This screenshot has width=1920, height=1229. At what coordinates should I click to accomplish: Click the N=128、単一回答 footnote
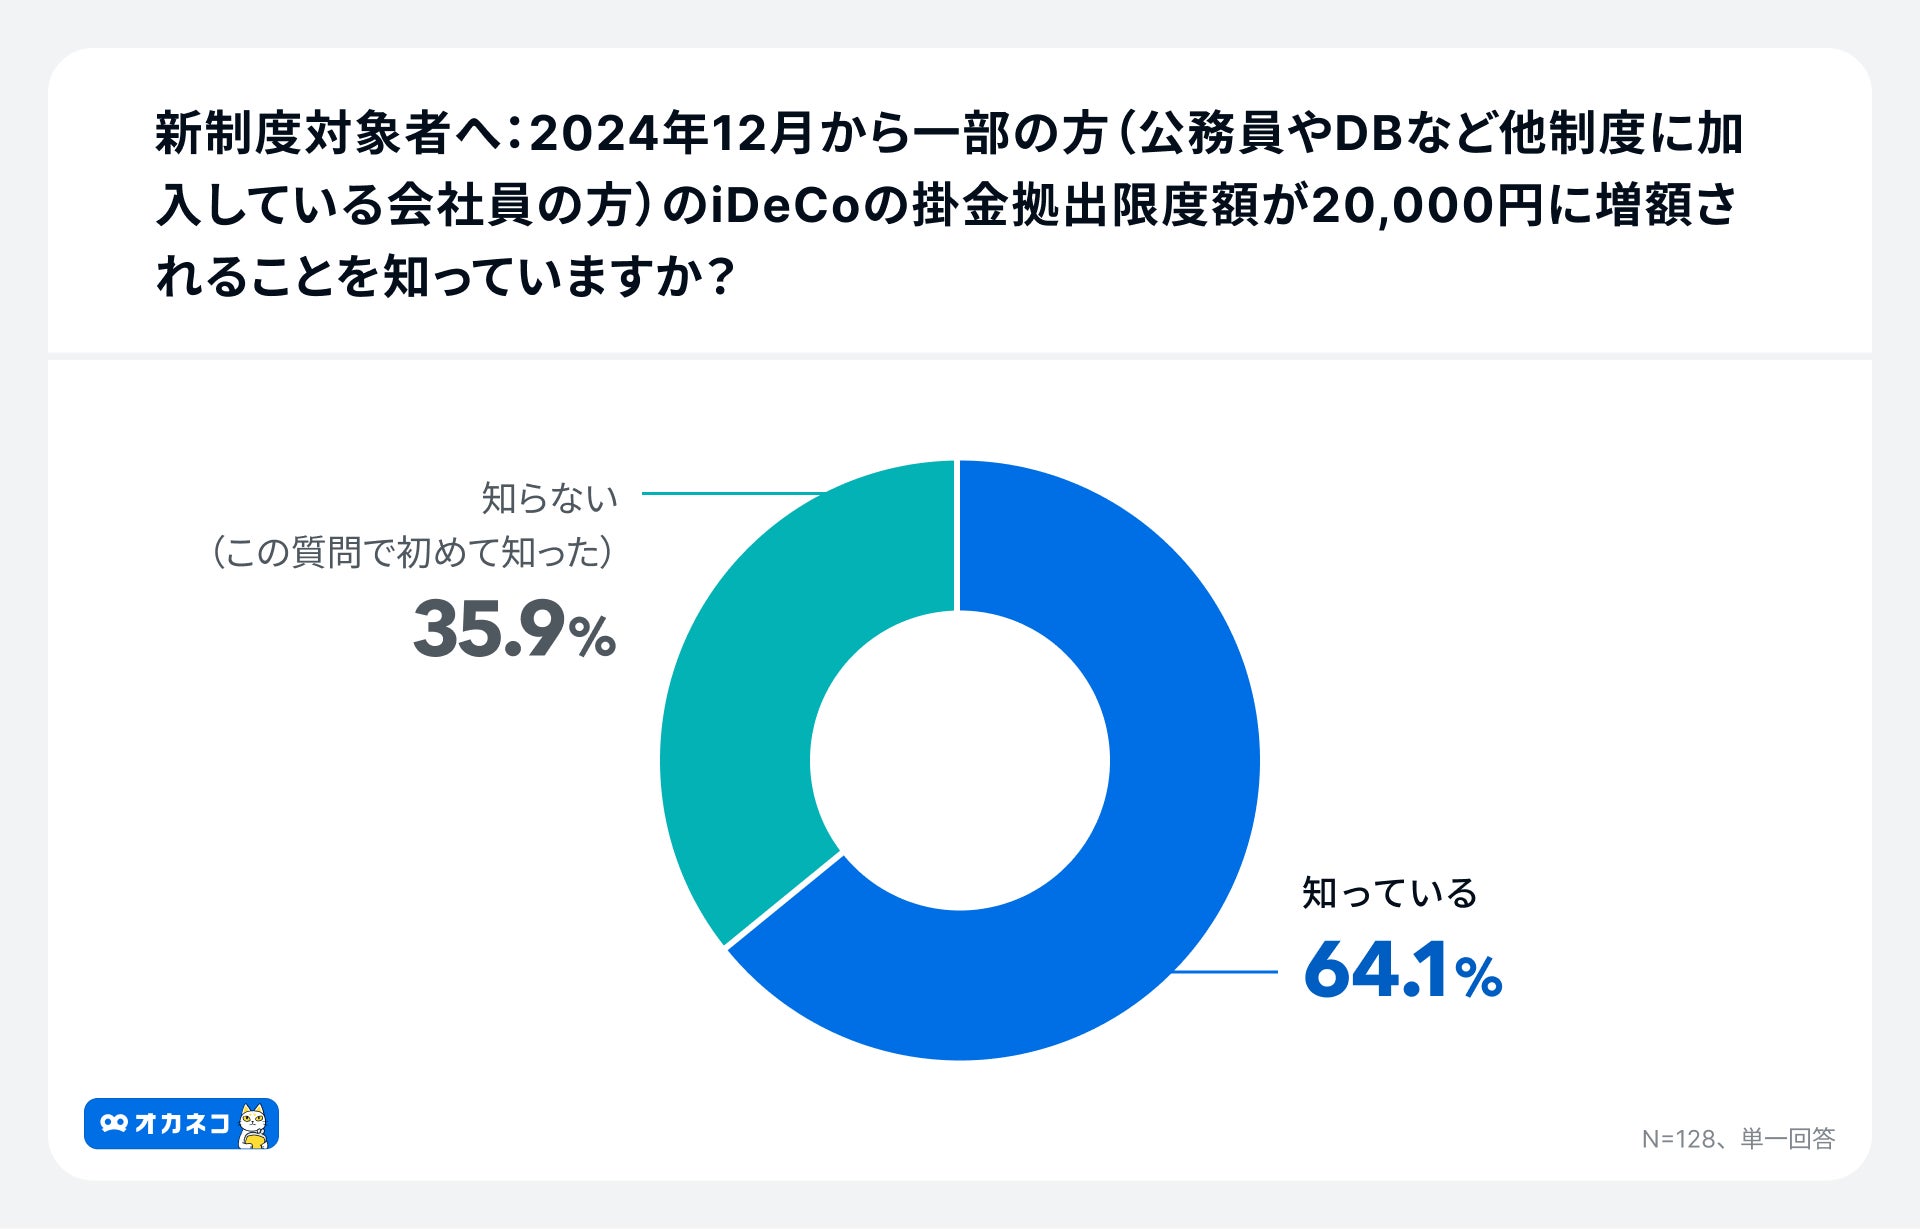coord(1738,1139)
